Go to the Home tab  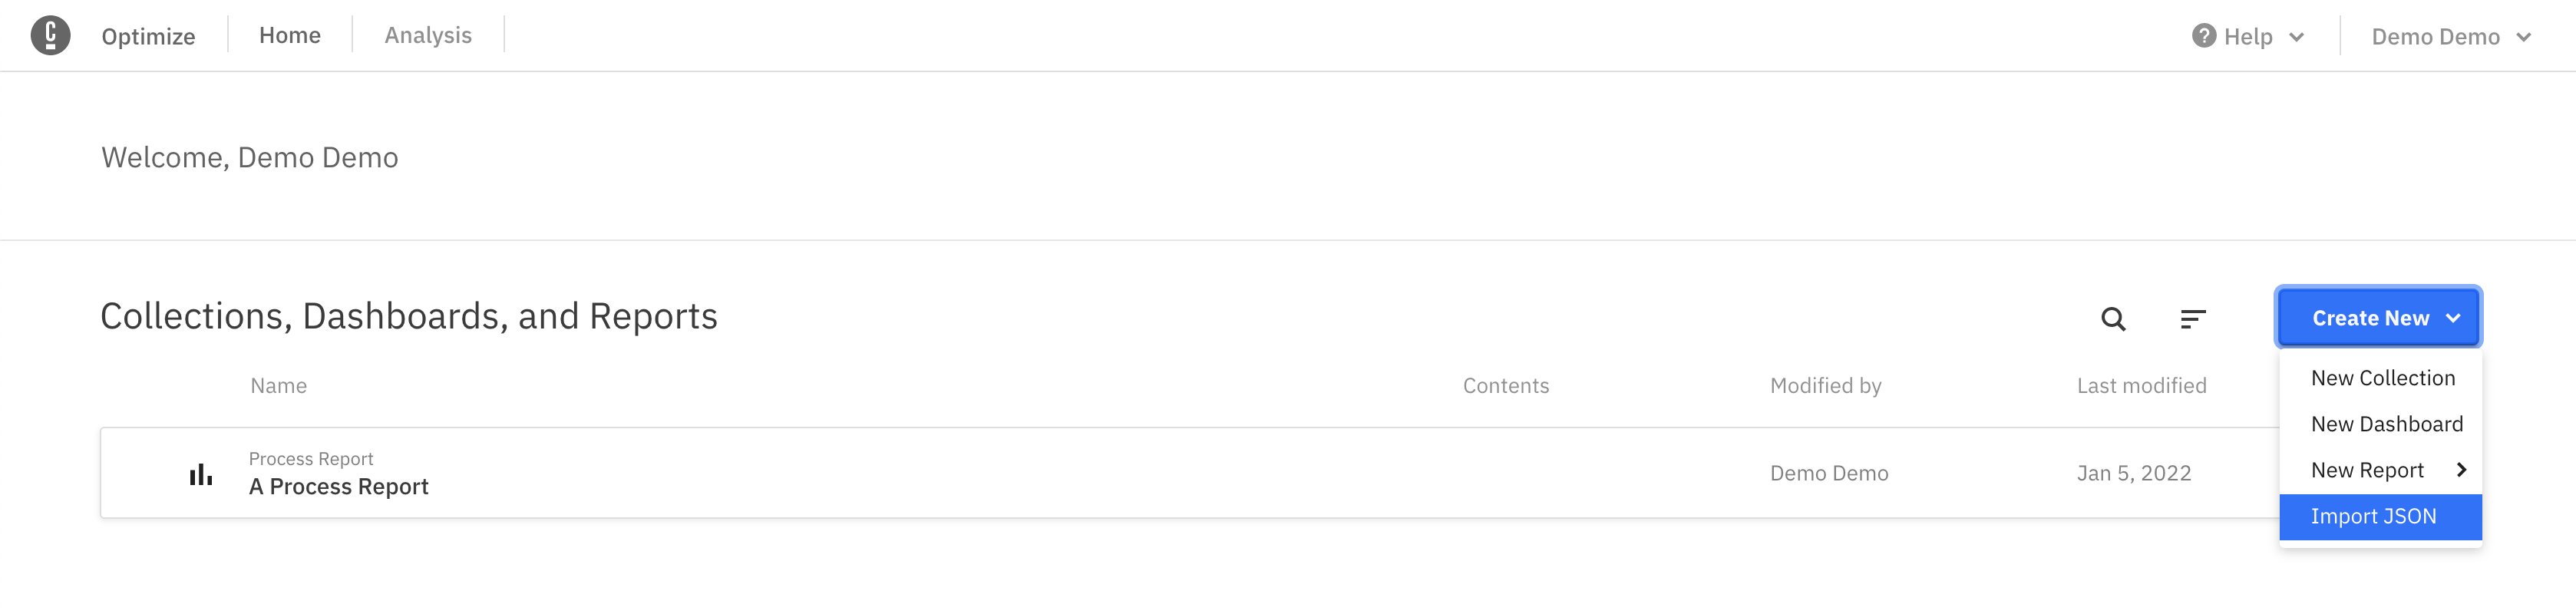(290, 35)
